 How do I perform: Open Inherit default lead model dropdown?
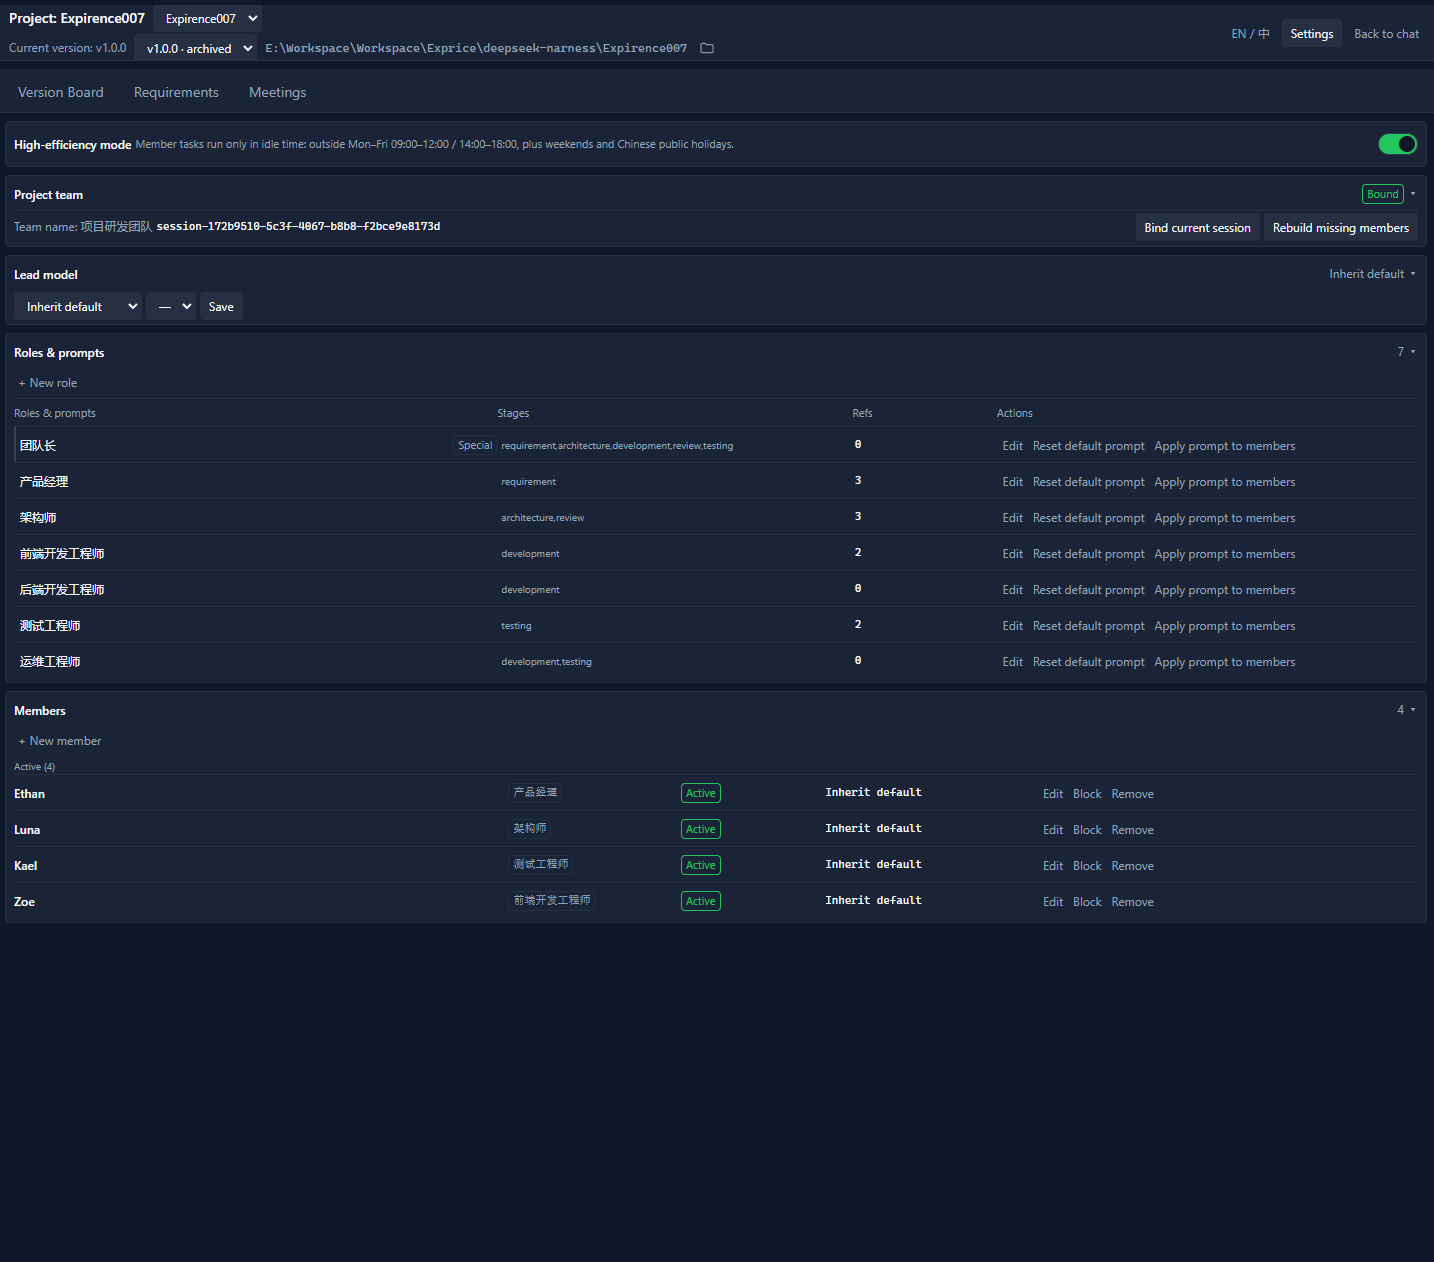tap(78, 306)
